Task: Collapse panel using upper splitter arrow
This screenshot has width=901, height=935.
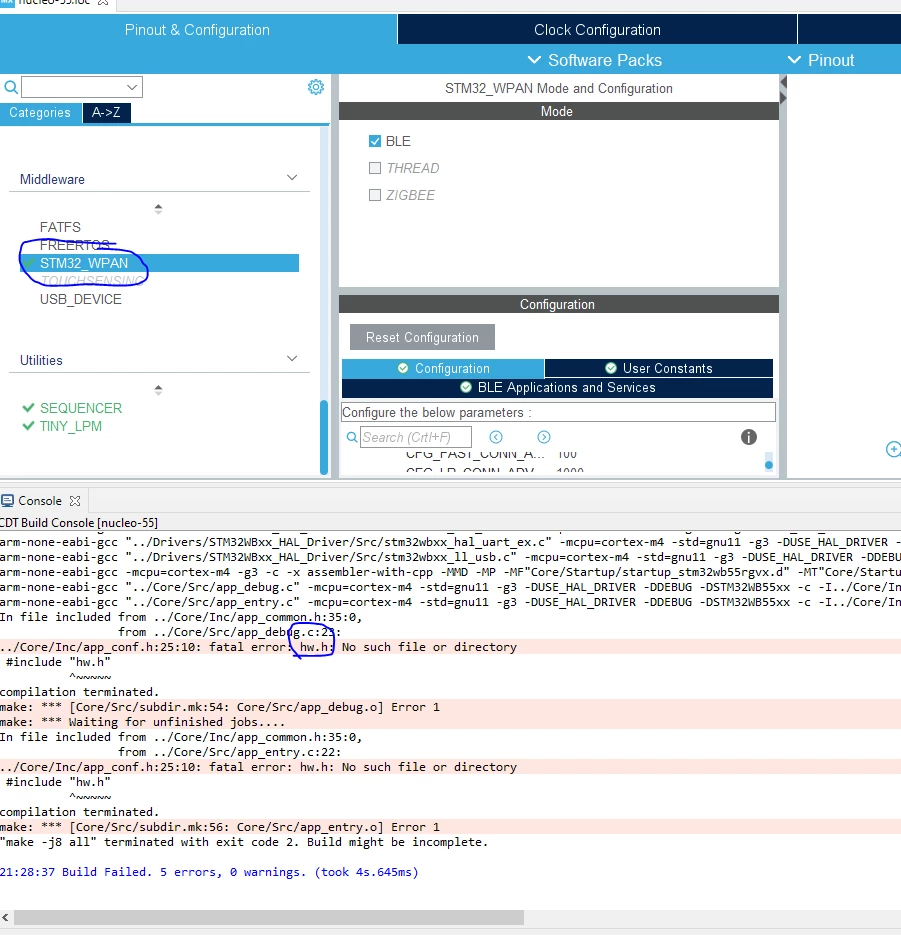Action: (x=783, y=82)
